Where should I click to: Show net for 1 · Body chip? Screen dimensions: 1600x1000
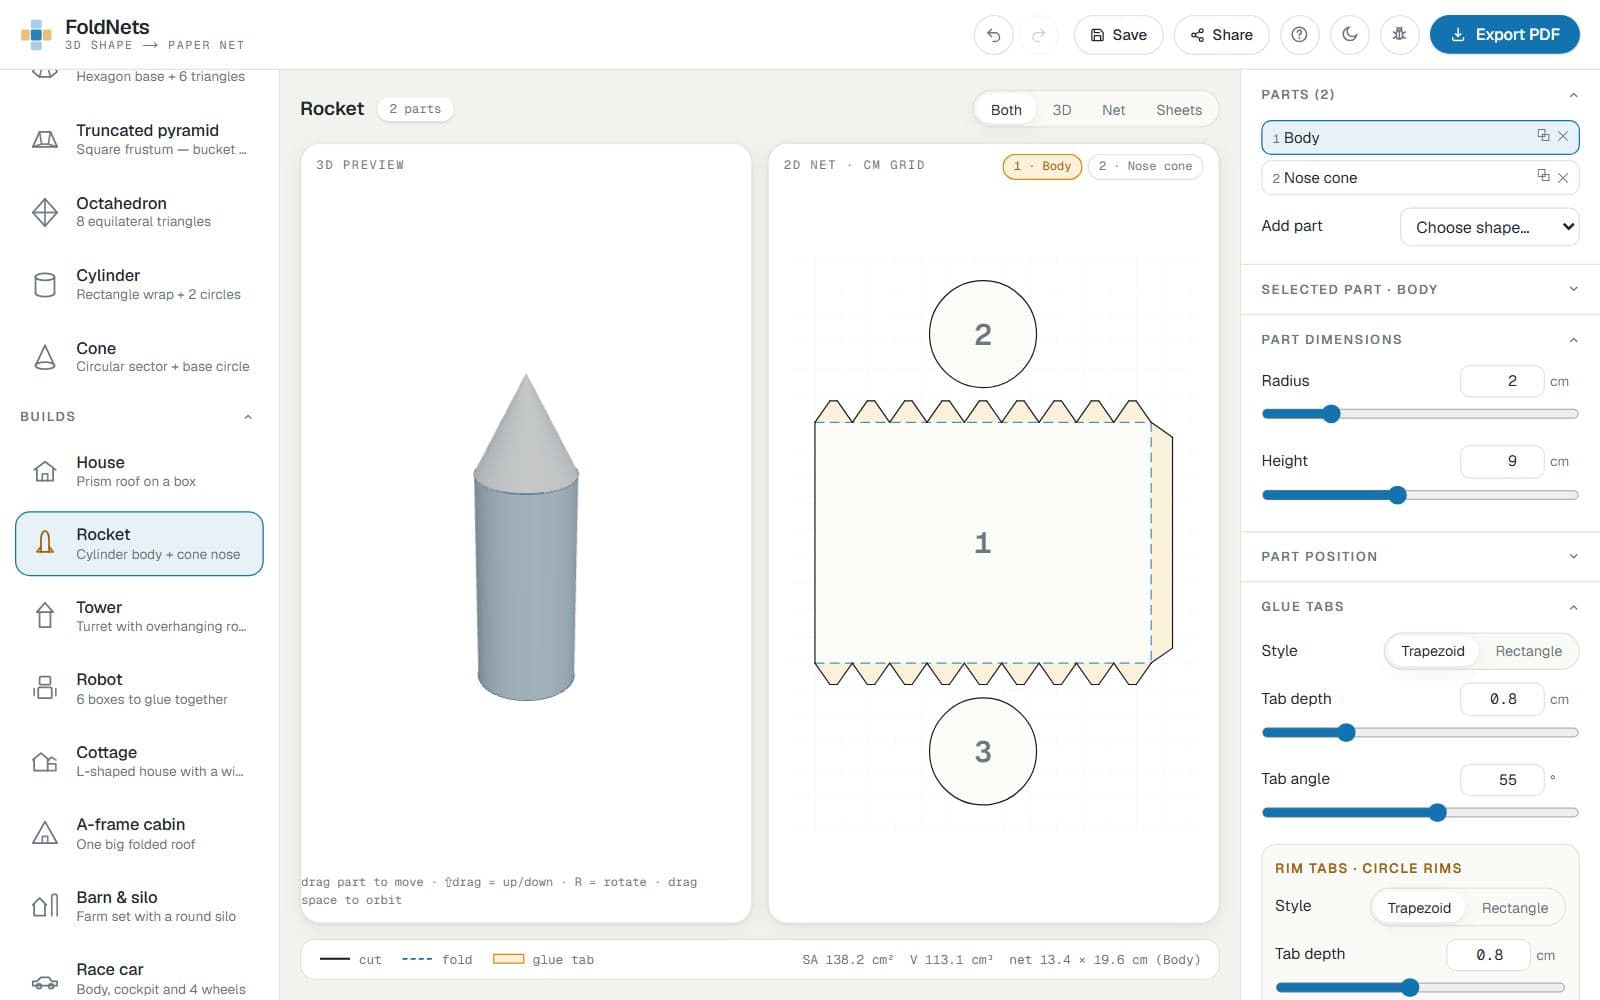click(1042, 166)
